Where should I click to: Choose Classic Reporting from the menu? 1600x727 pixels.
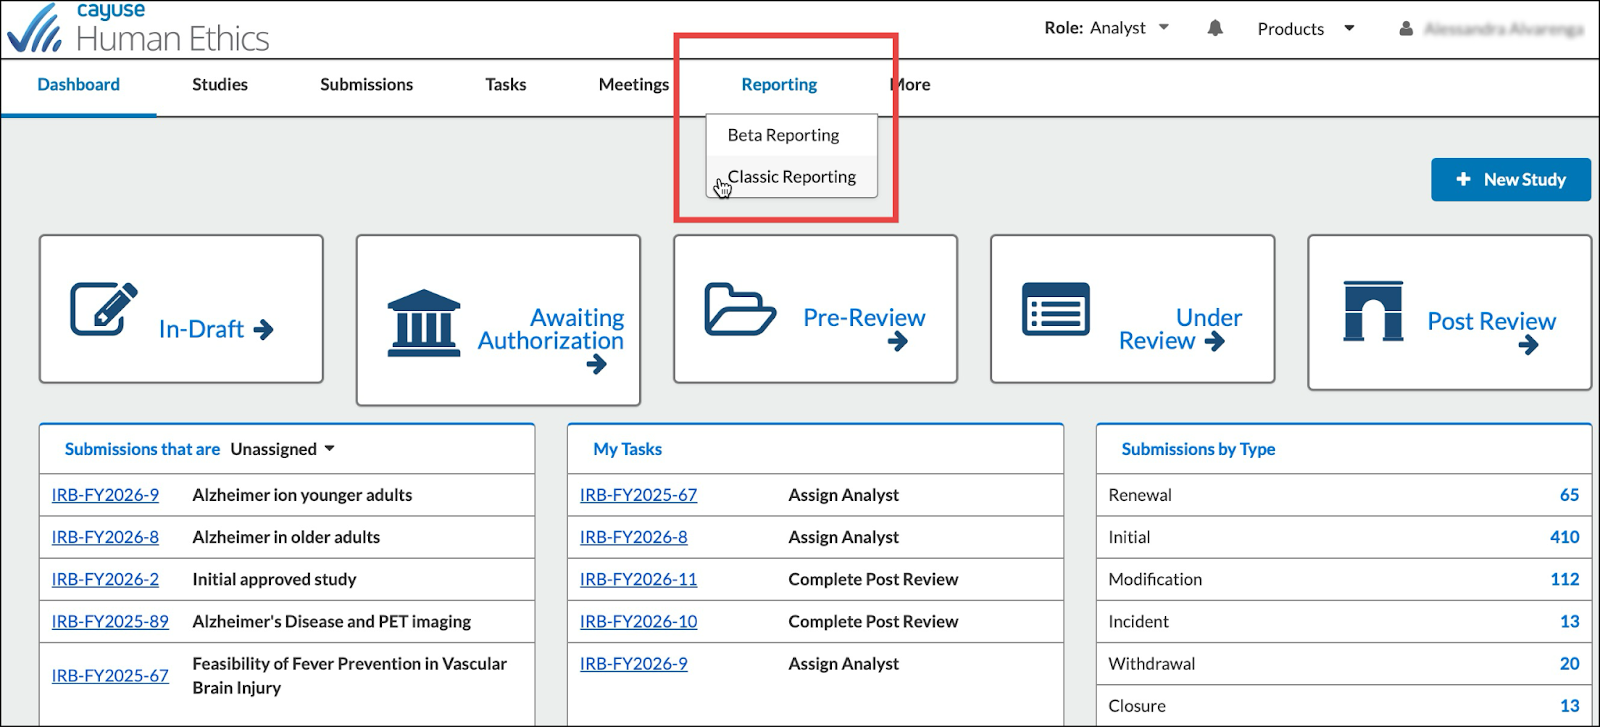click(x=792, y=177)
